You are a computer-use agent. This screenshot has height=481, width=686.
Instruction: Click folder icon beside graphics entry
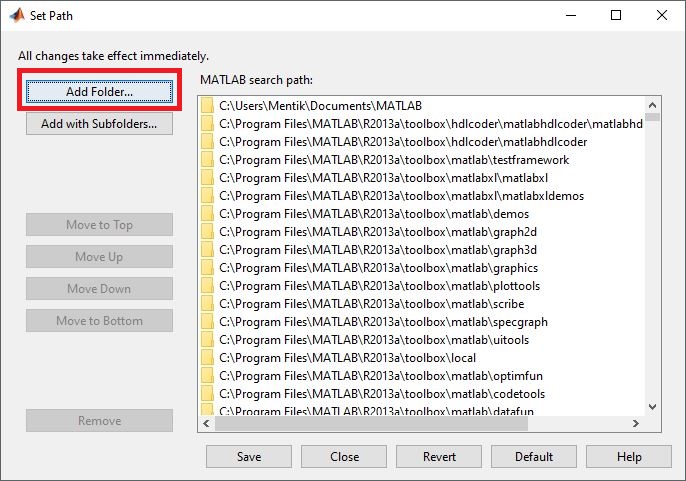(x=207, y=267)
